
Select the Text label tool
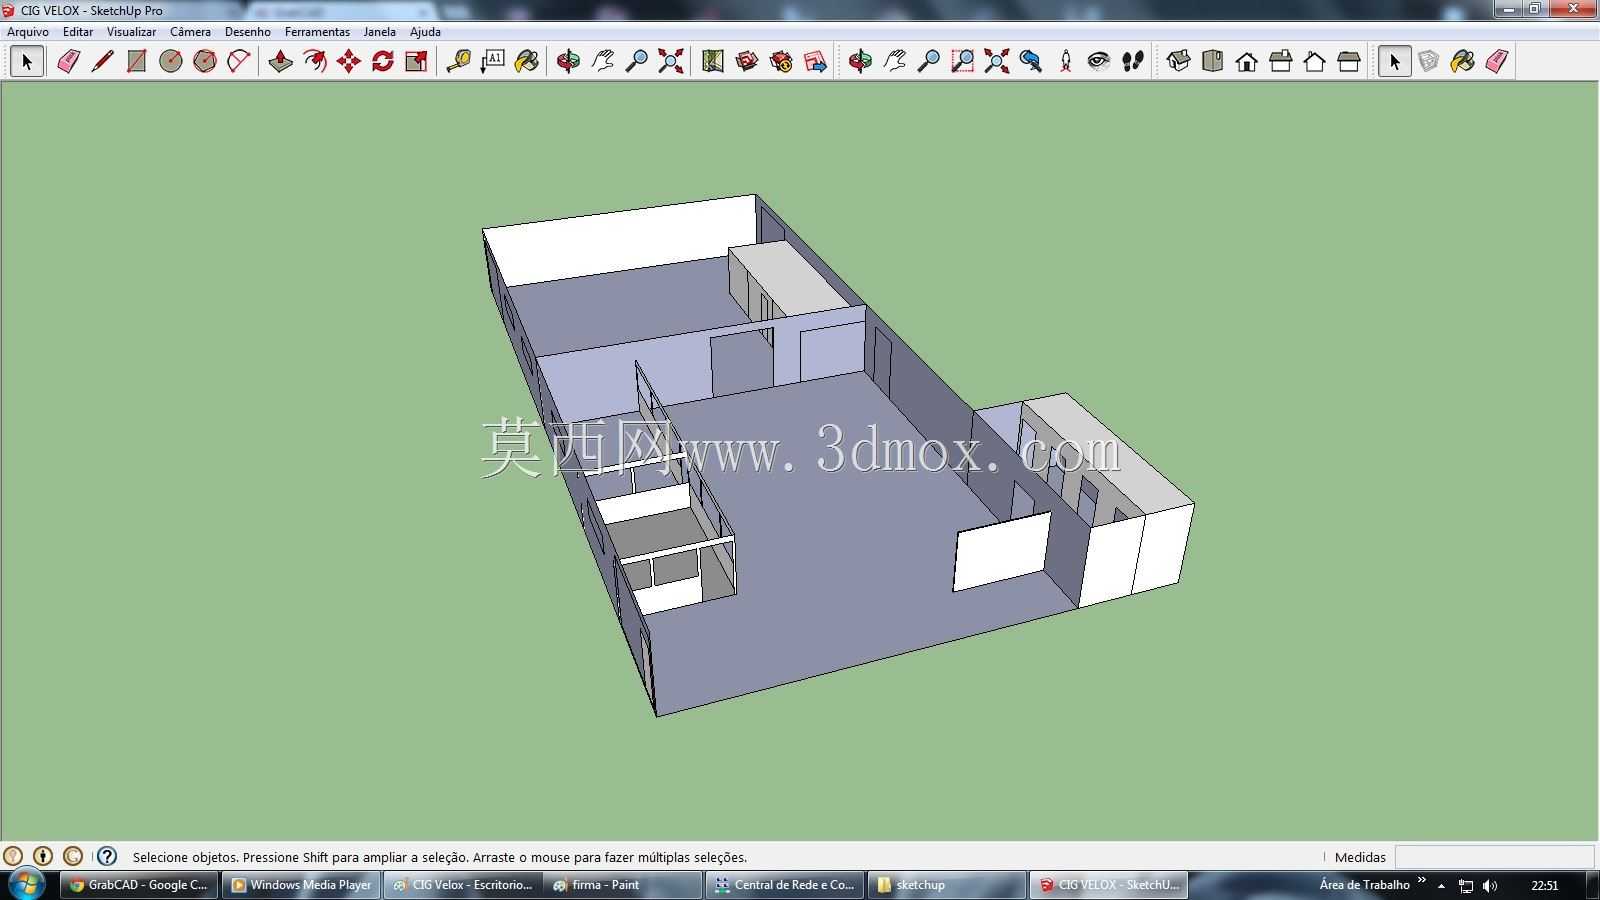point(492,62)
